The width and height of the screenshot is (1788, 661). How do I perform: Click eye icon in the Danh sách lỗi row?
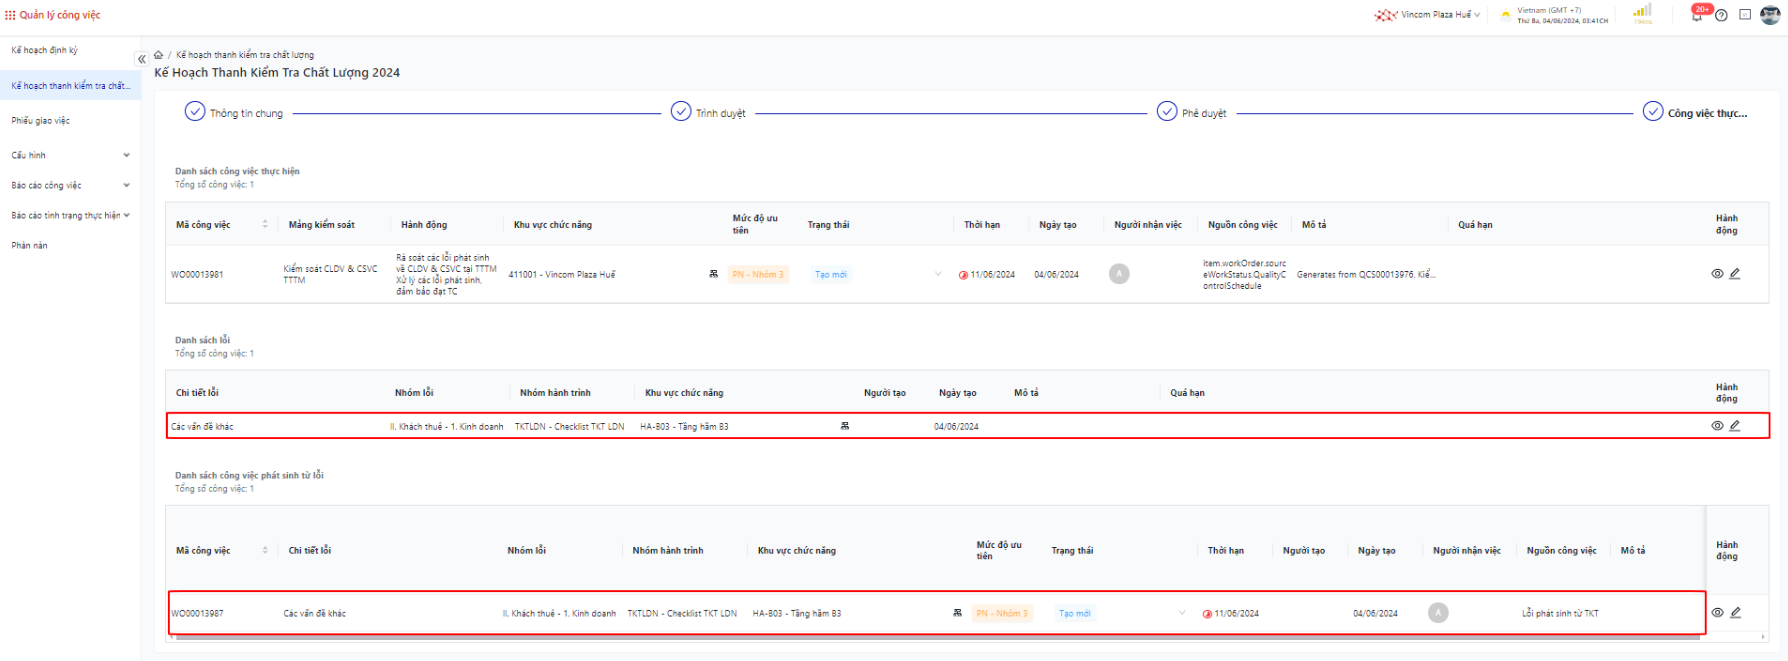[x=1717, y=426]
